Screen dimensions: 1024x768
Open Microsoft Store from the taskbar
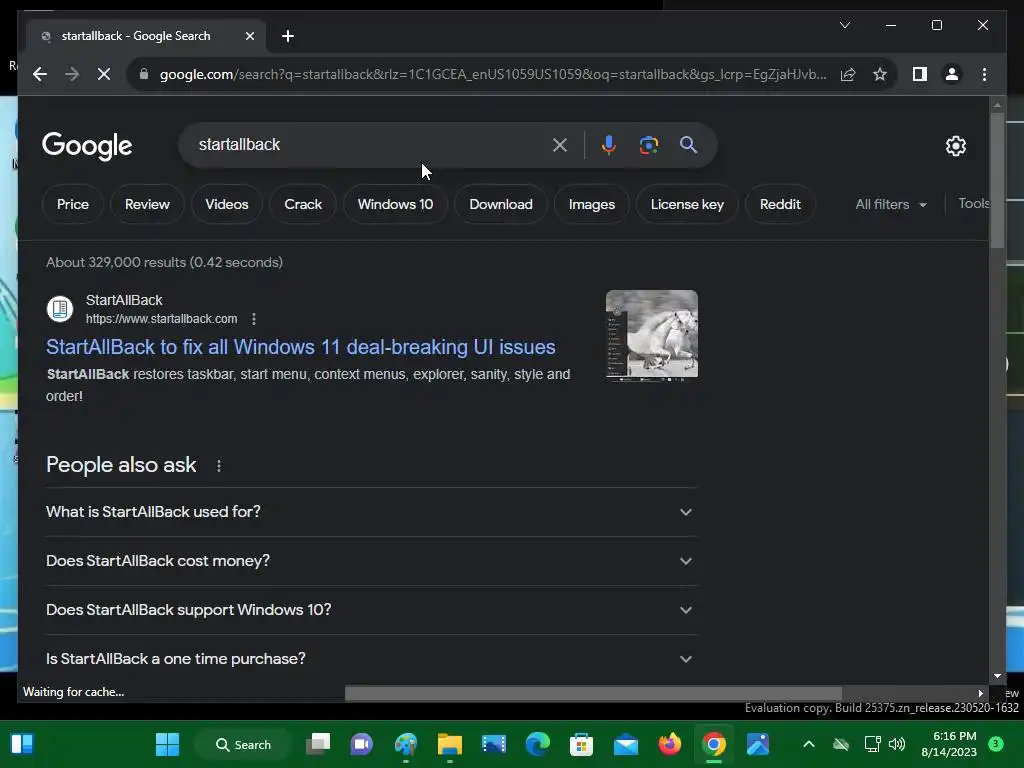tap(581, 744)
